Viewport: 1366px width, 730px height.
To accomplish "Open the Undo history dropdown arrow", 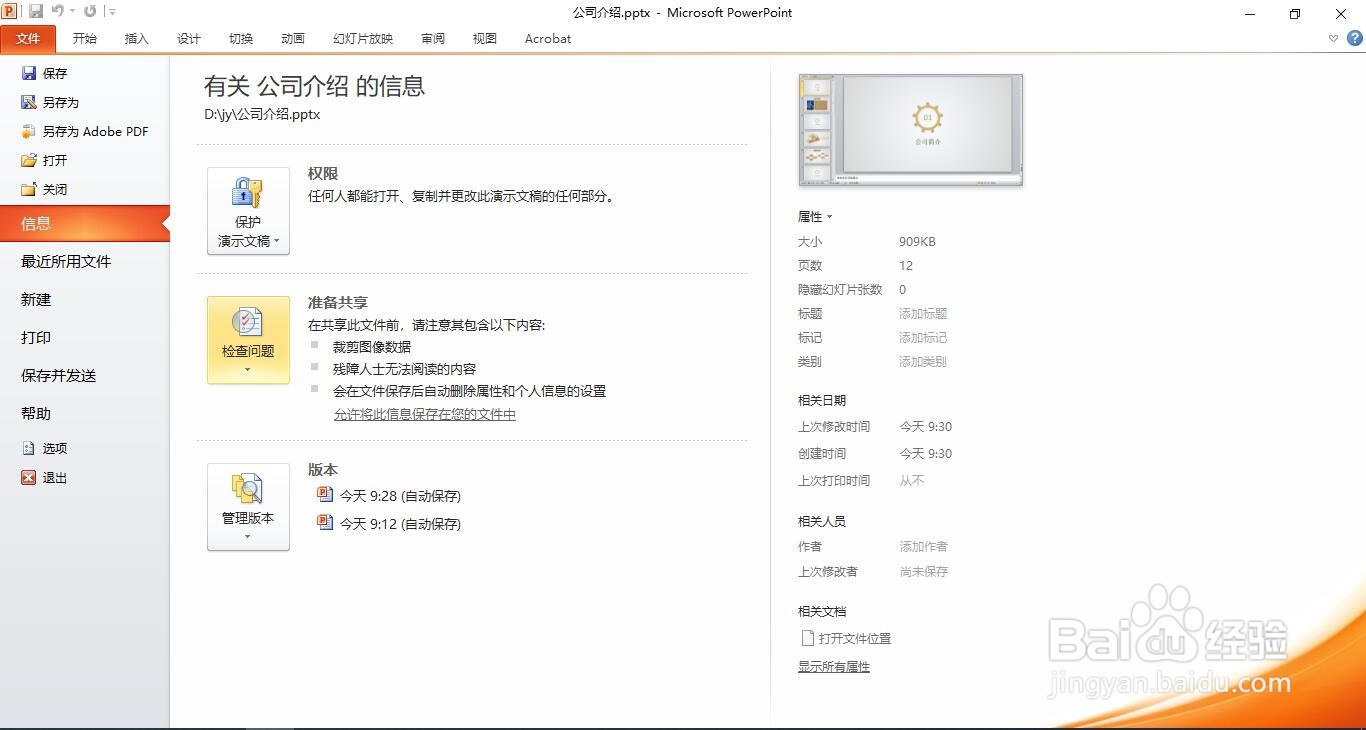I will (72, 12).
